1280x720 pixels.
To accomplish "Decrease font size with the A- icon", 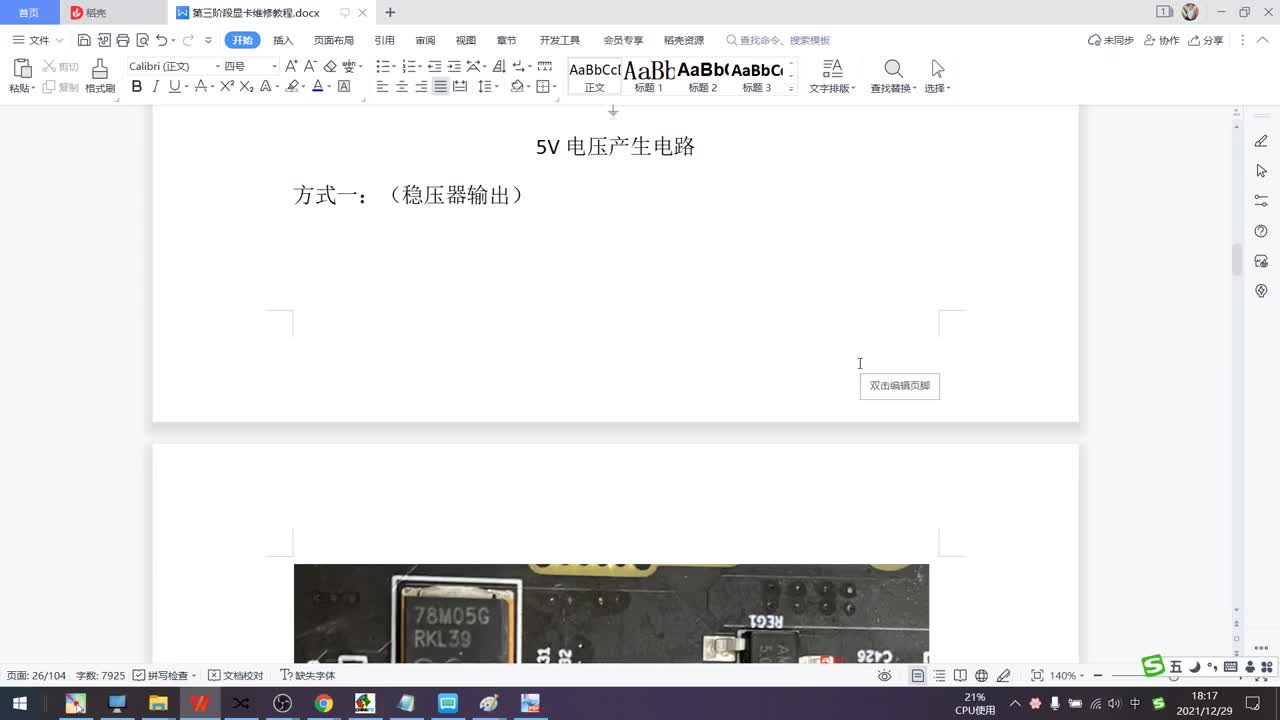I will coord(310,66).
